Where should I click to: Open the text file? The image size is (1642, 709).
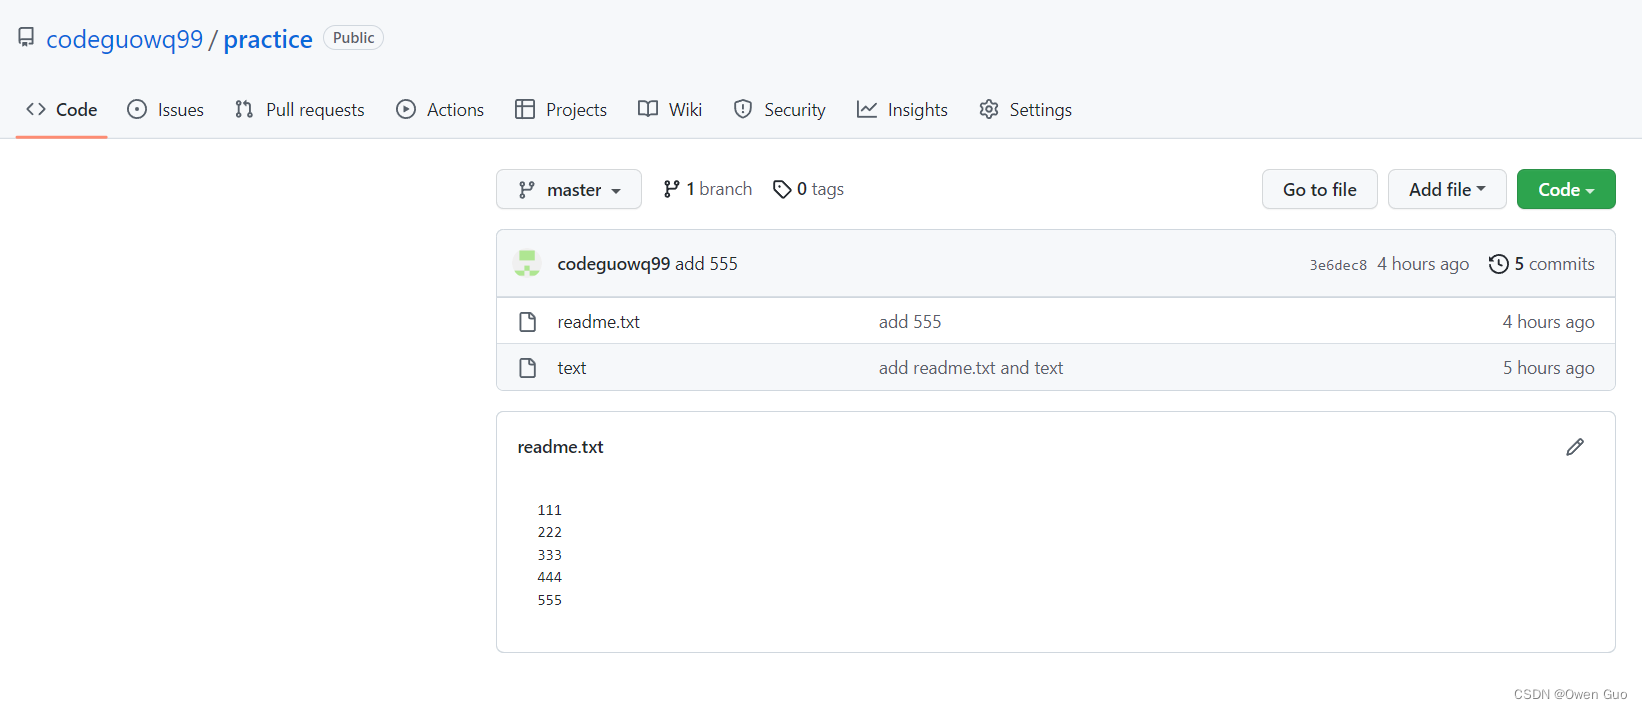point(572,368)
